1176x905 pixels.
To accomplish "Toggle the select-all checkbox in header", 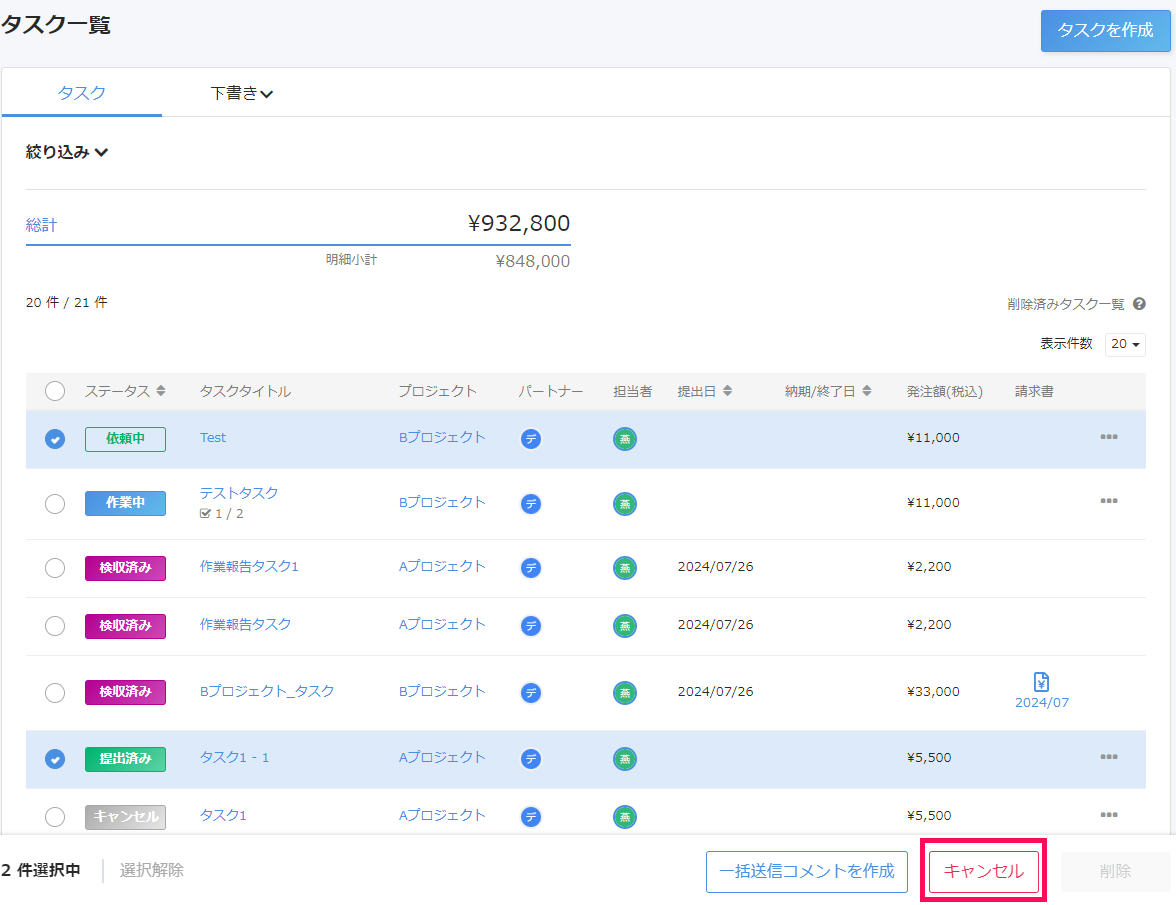I will pyautogui.click(x=55, y=391).
